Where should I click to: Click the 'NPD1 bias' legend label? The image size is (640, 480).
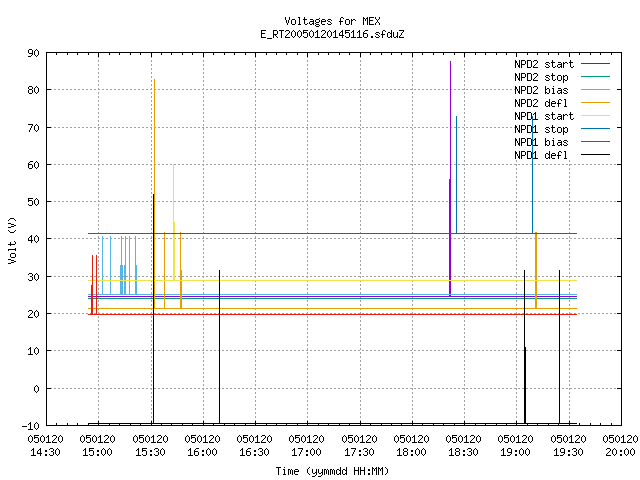click(541, 142)
